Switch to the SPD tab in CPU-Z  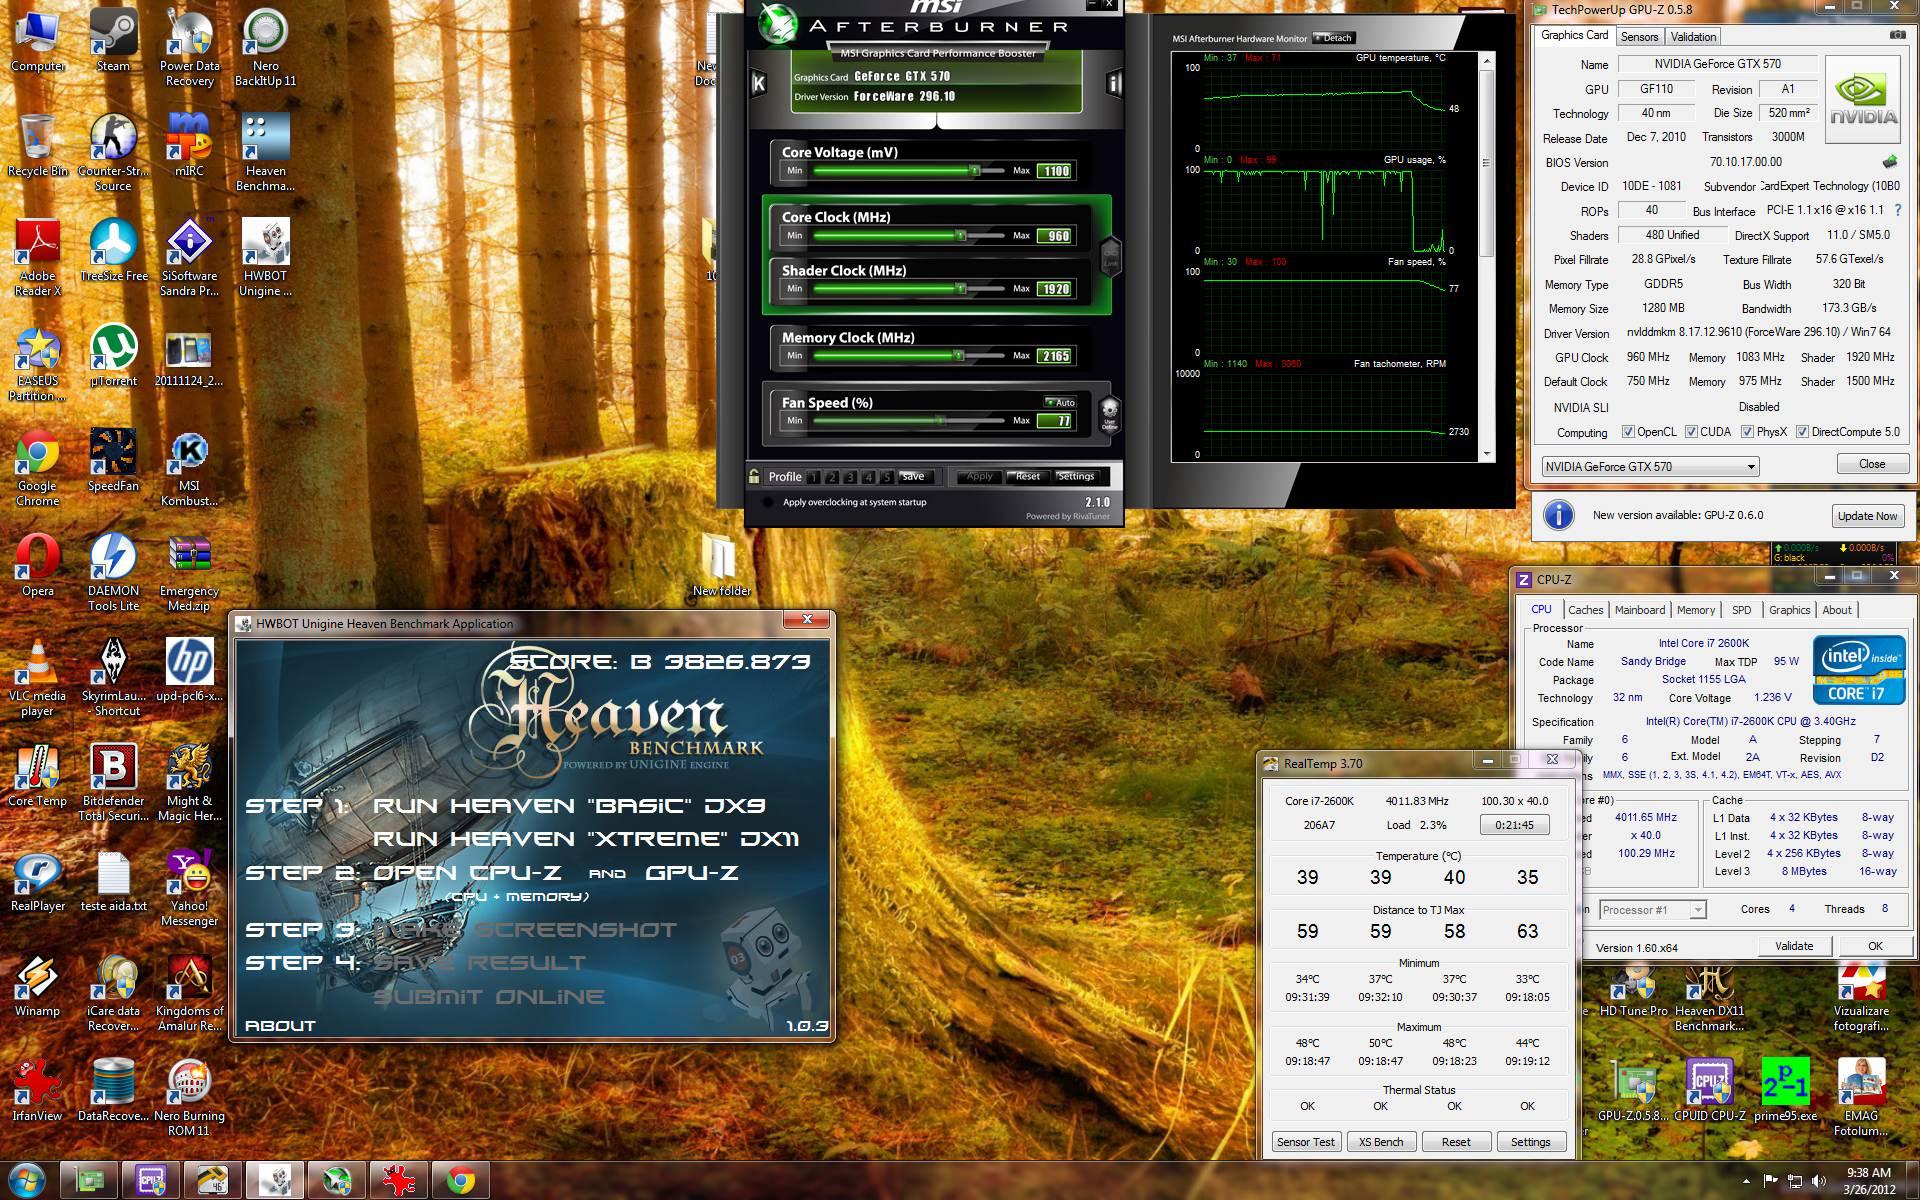[1741, 610]
